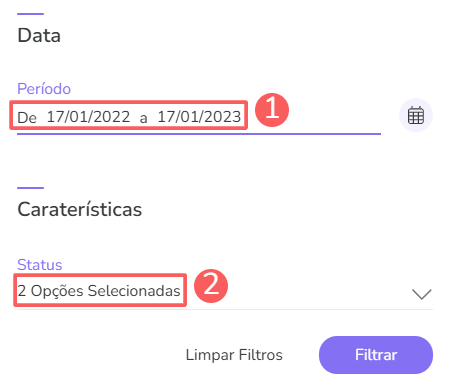
Task: Select the start date 17/01/2022
Action: tap(88, 117)
